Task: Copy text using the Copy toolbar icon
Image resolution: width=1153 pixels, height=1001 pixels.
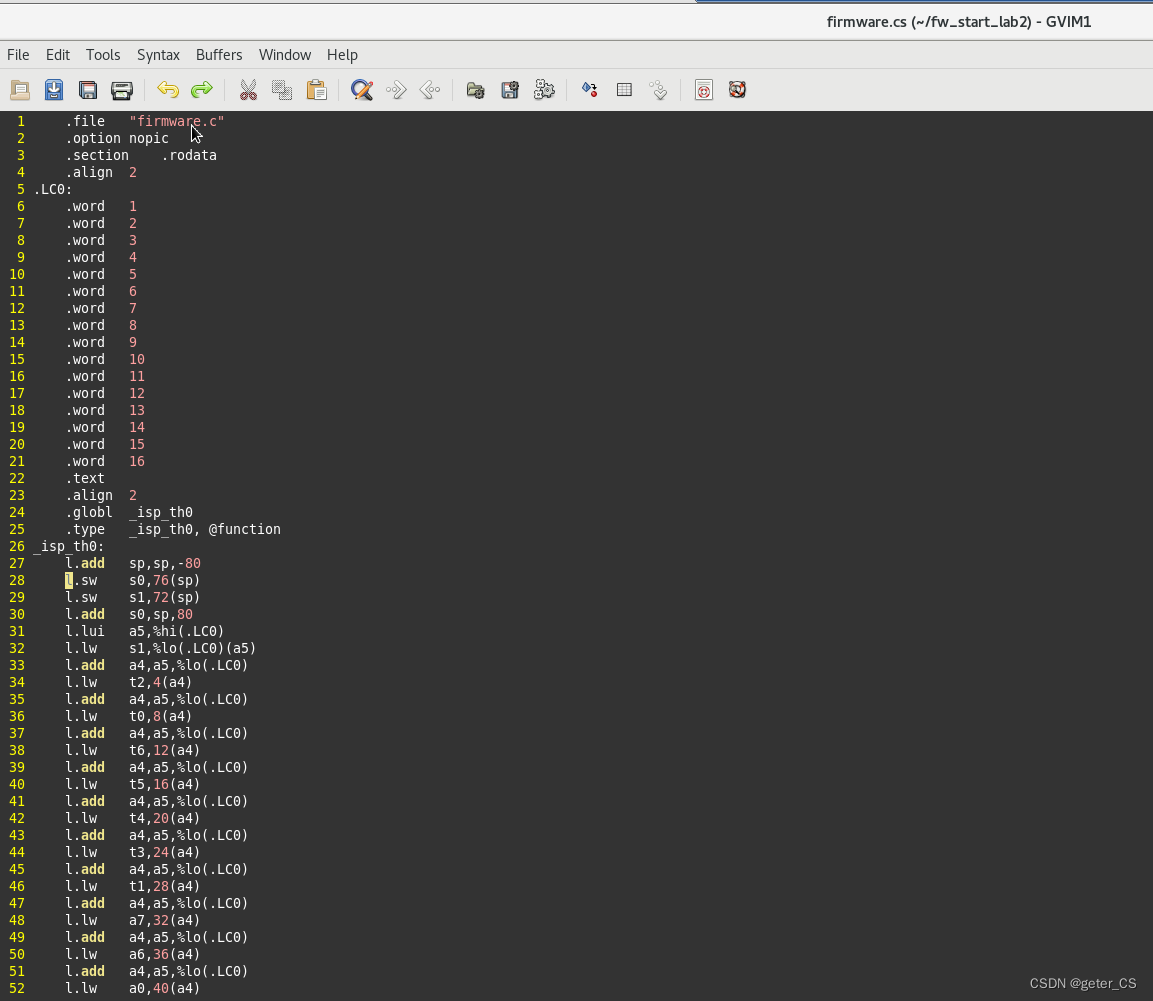Action: pos(281,90)
